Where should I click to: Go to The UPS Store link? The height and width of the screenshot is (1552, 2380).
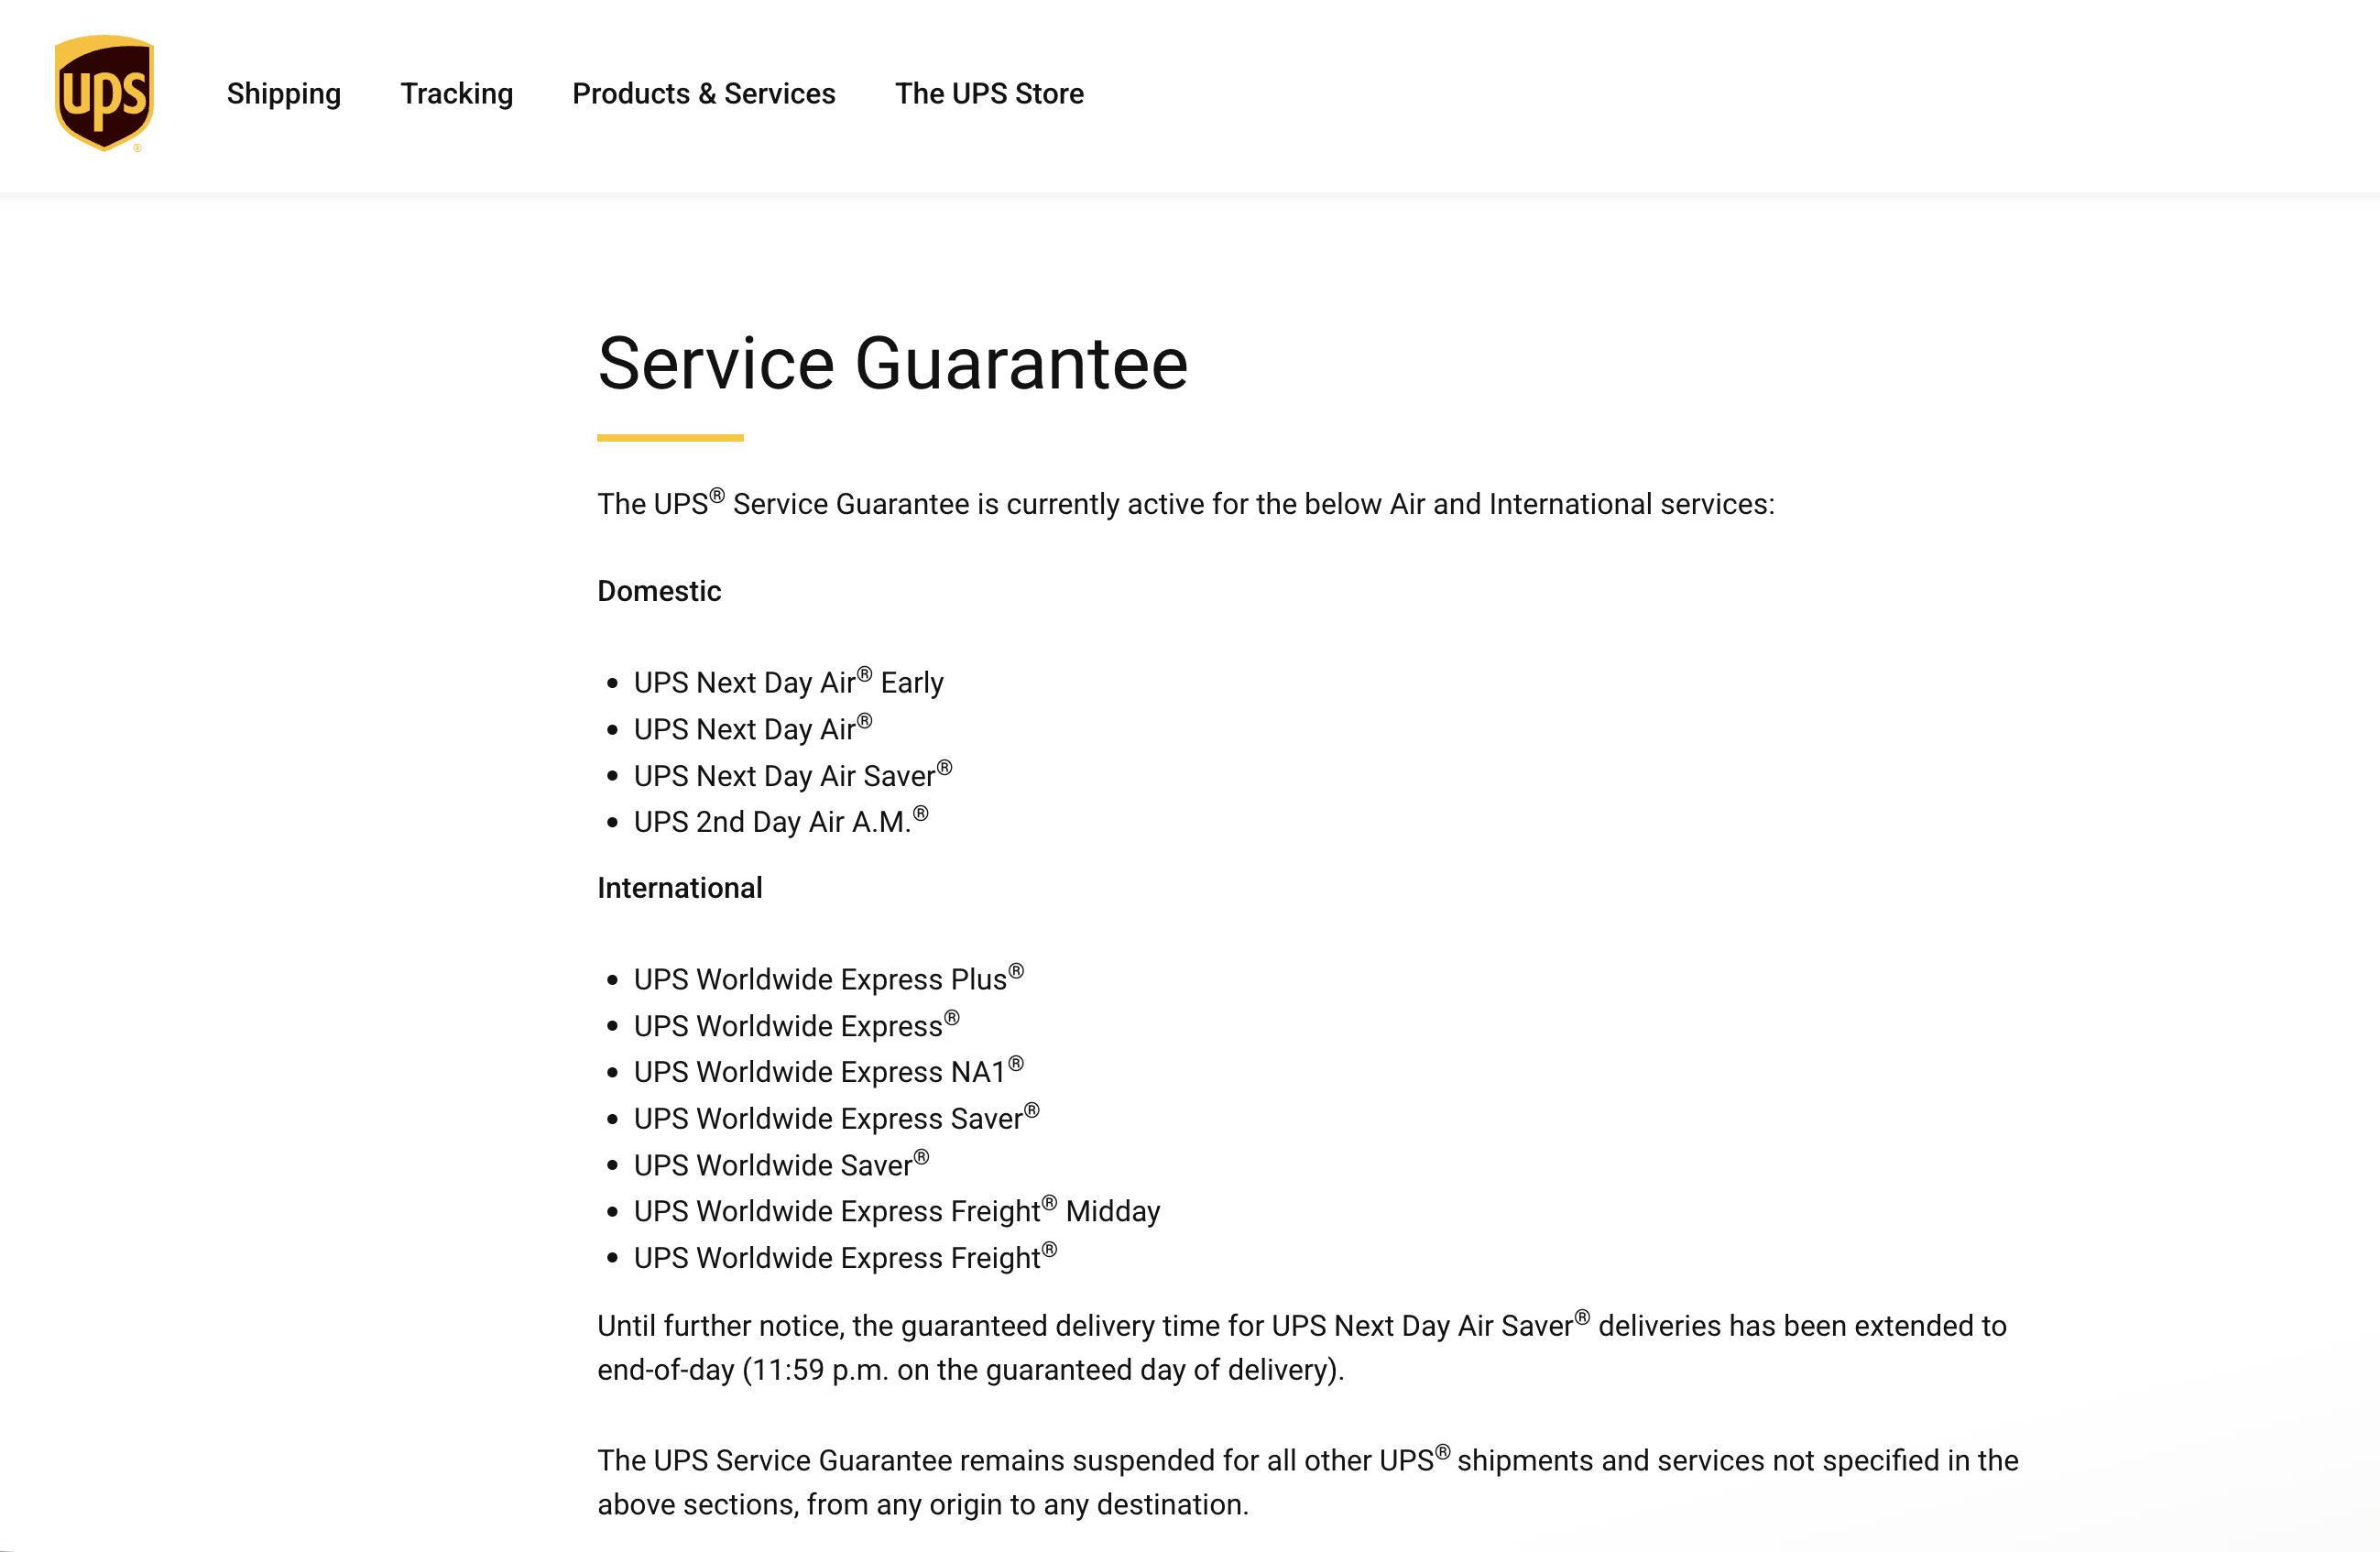tap(988, 94)
